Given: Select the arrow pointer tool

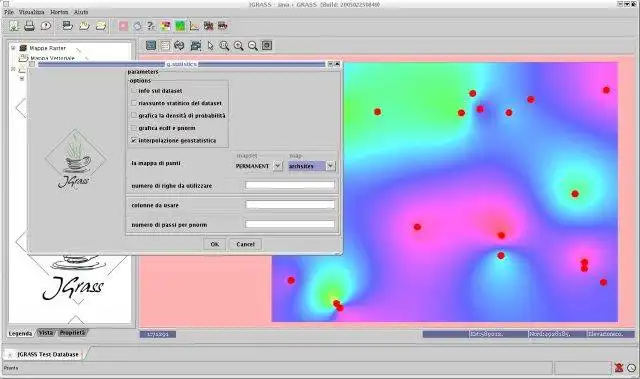Looking at the screenshot, I should click(211, 46).
